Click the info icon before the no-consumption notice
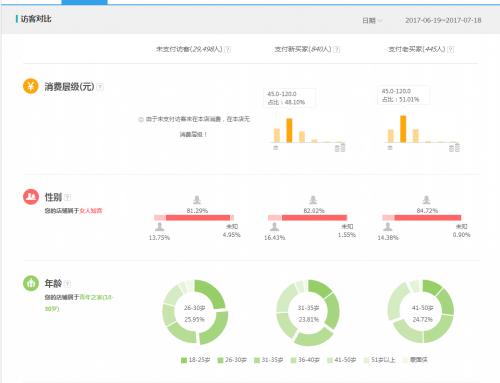Viewport: 500px width, 383px height. [141, 119]
